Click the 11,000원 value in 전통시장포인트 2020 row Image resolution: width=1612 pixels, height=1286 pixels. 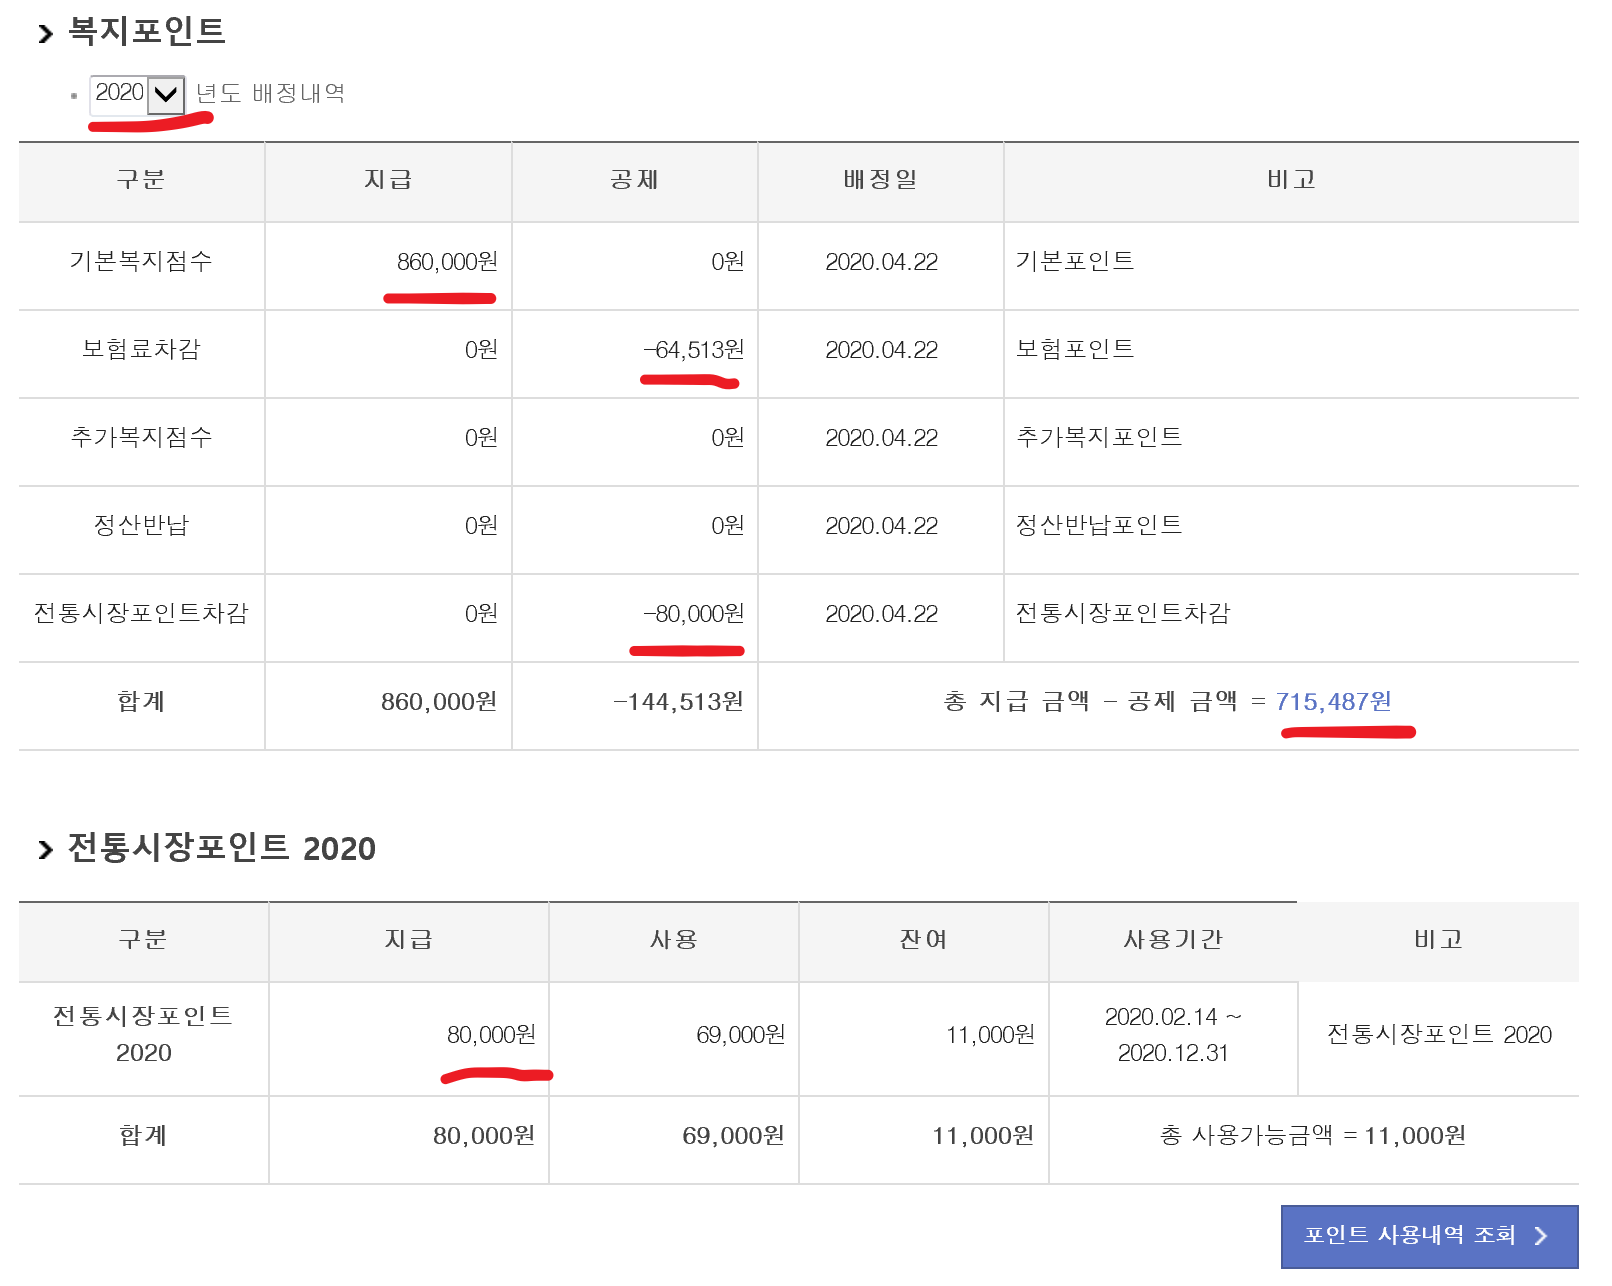[990, 1035]
